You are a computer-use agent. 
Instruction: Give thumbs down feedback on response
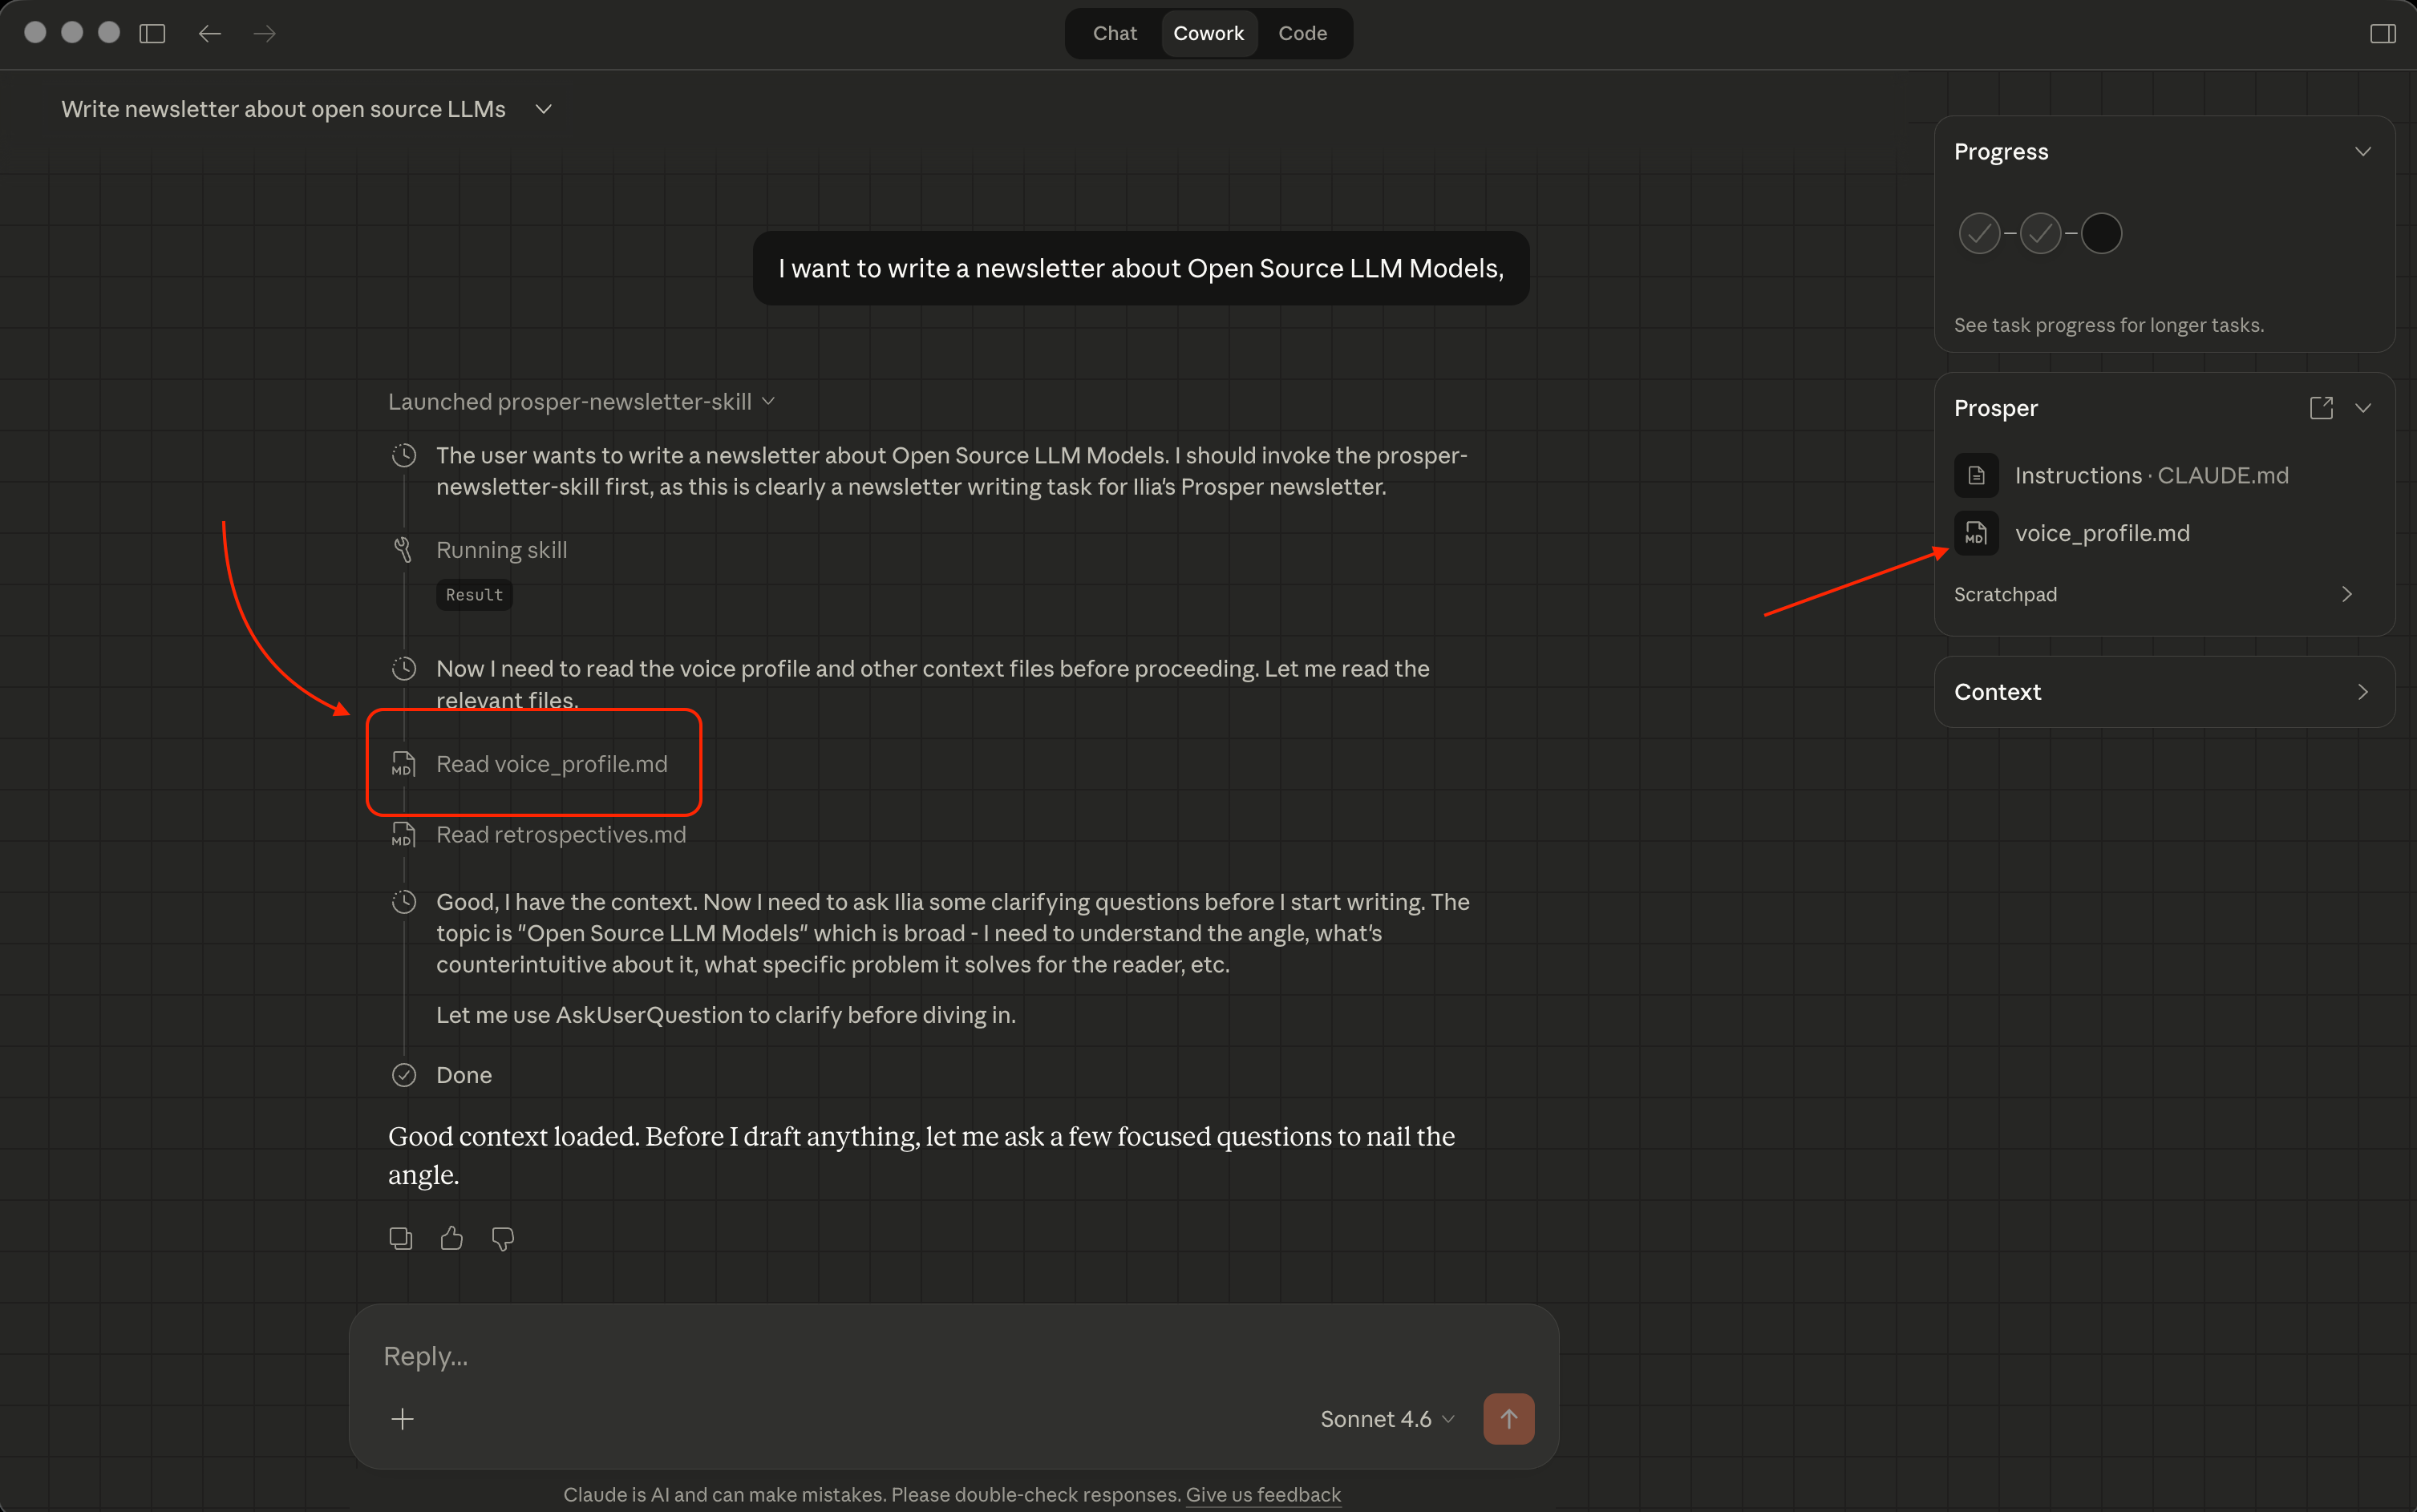[x=502, y=1238]
